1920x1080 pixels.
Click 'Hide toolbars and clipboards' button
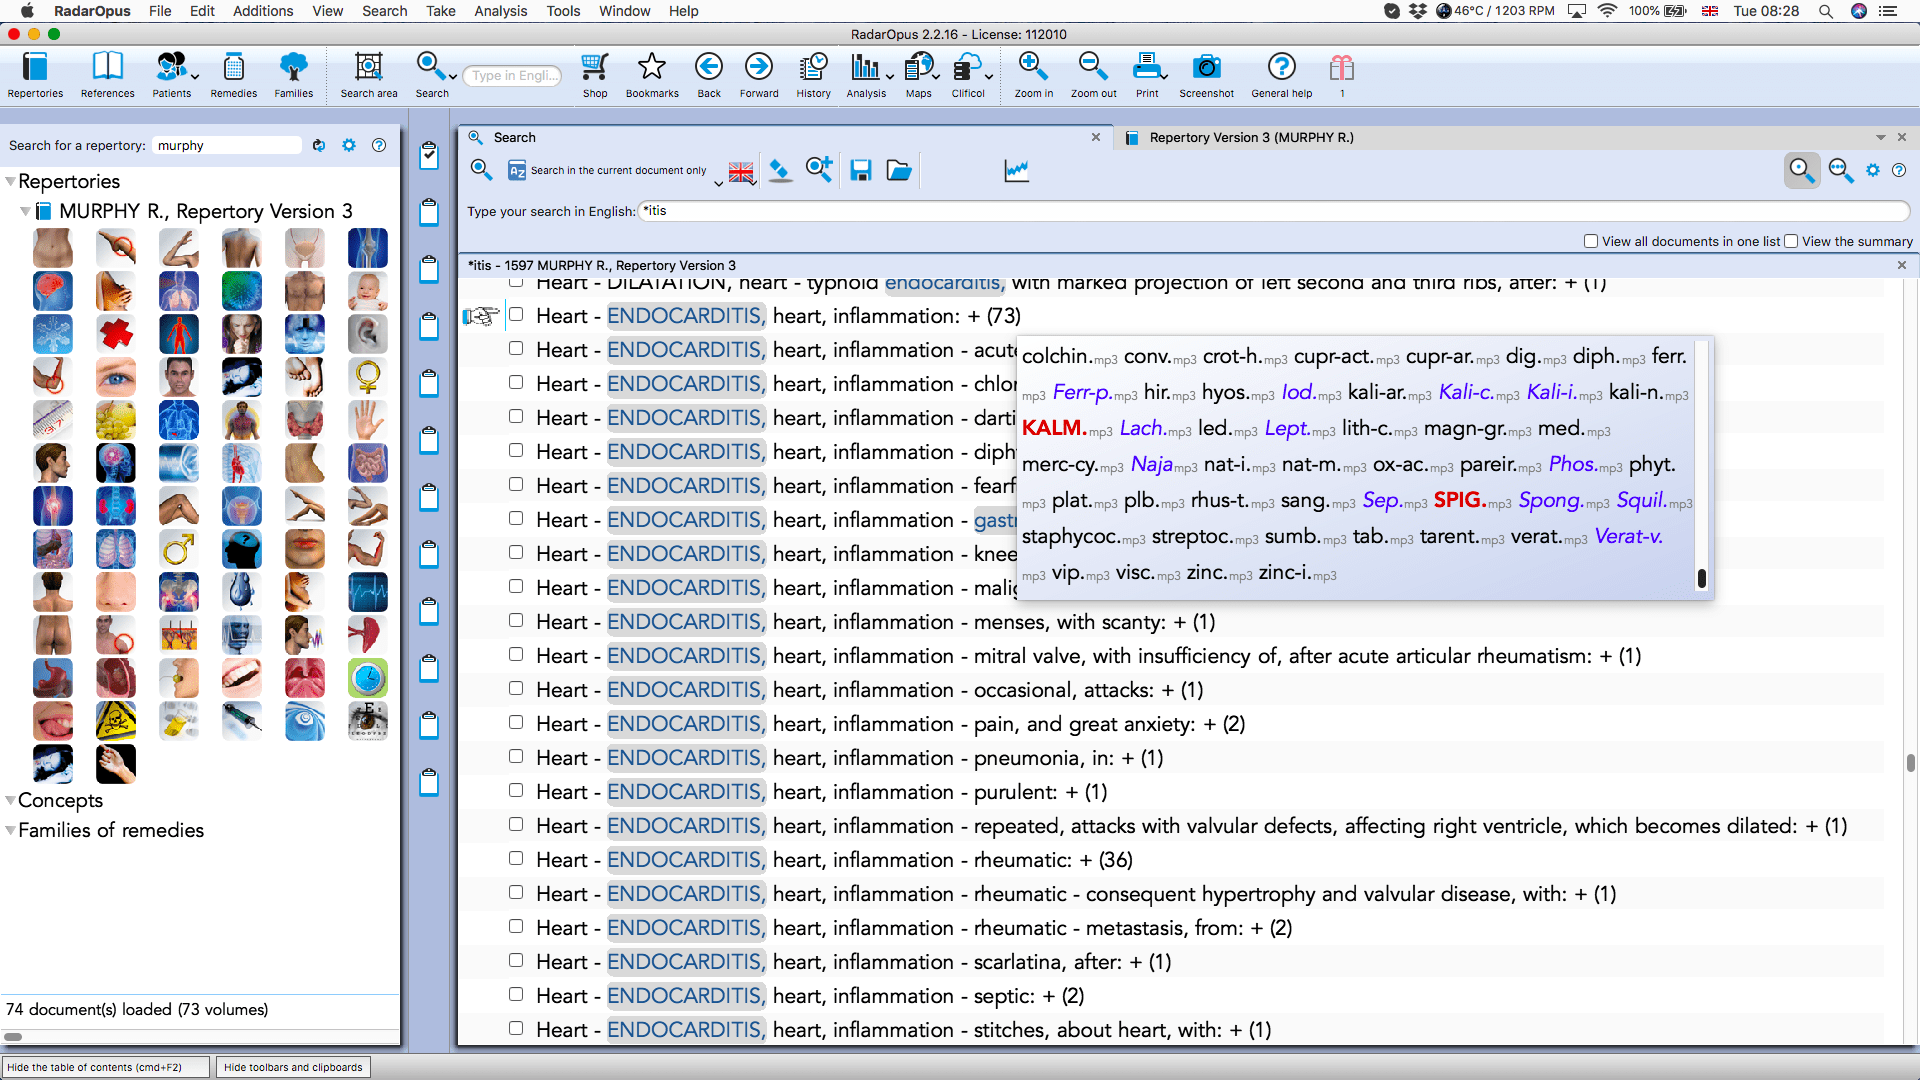coord(293,1067)
